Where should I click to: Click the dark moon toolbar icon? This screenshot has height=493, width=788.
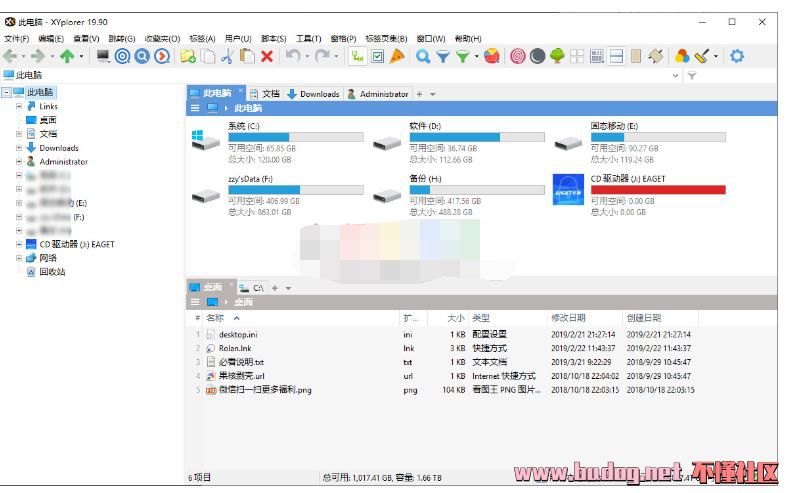click(x=537, y=56)
